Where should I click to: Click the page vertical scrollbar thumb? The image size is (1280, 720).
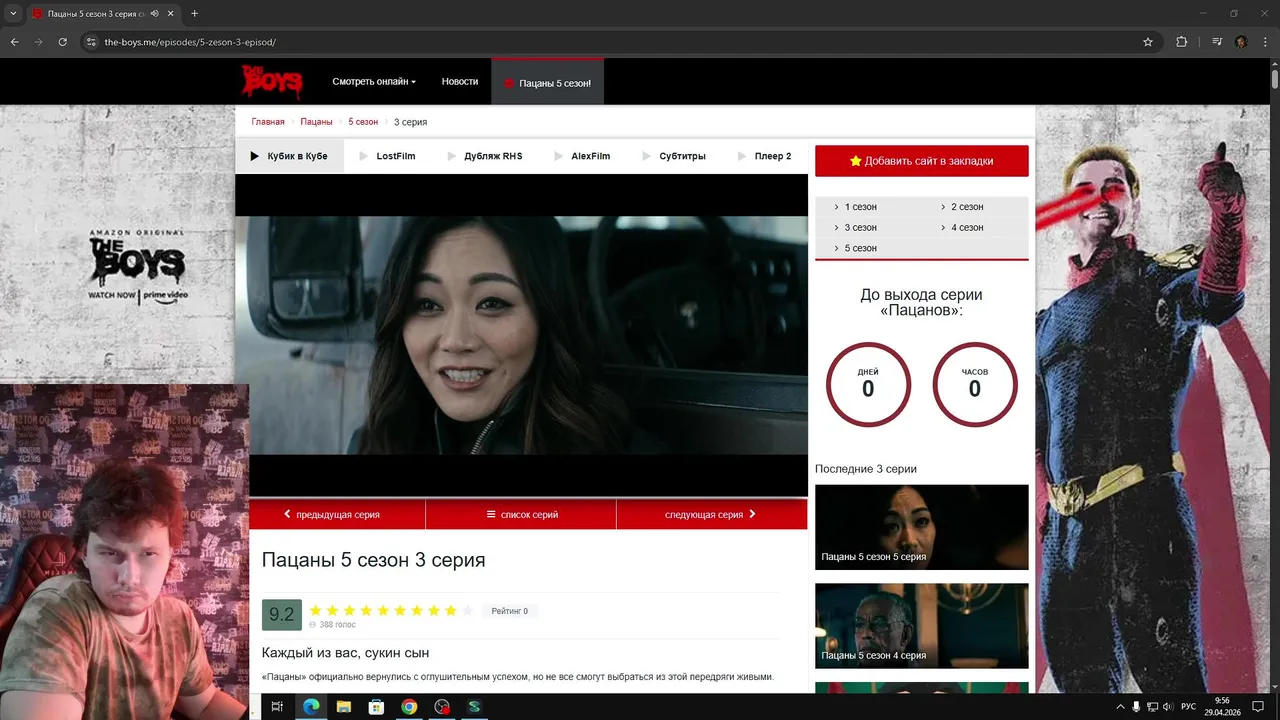[x=1275, y=78]
